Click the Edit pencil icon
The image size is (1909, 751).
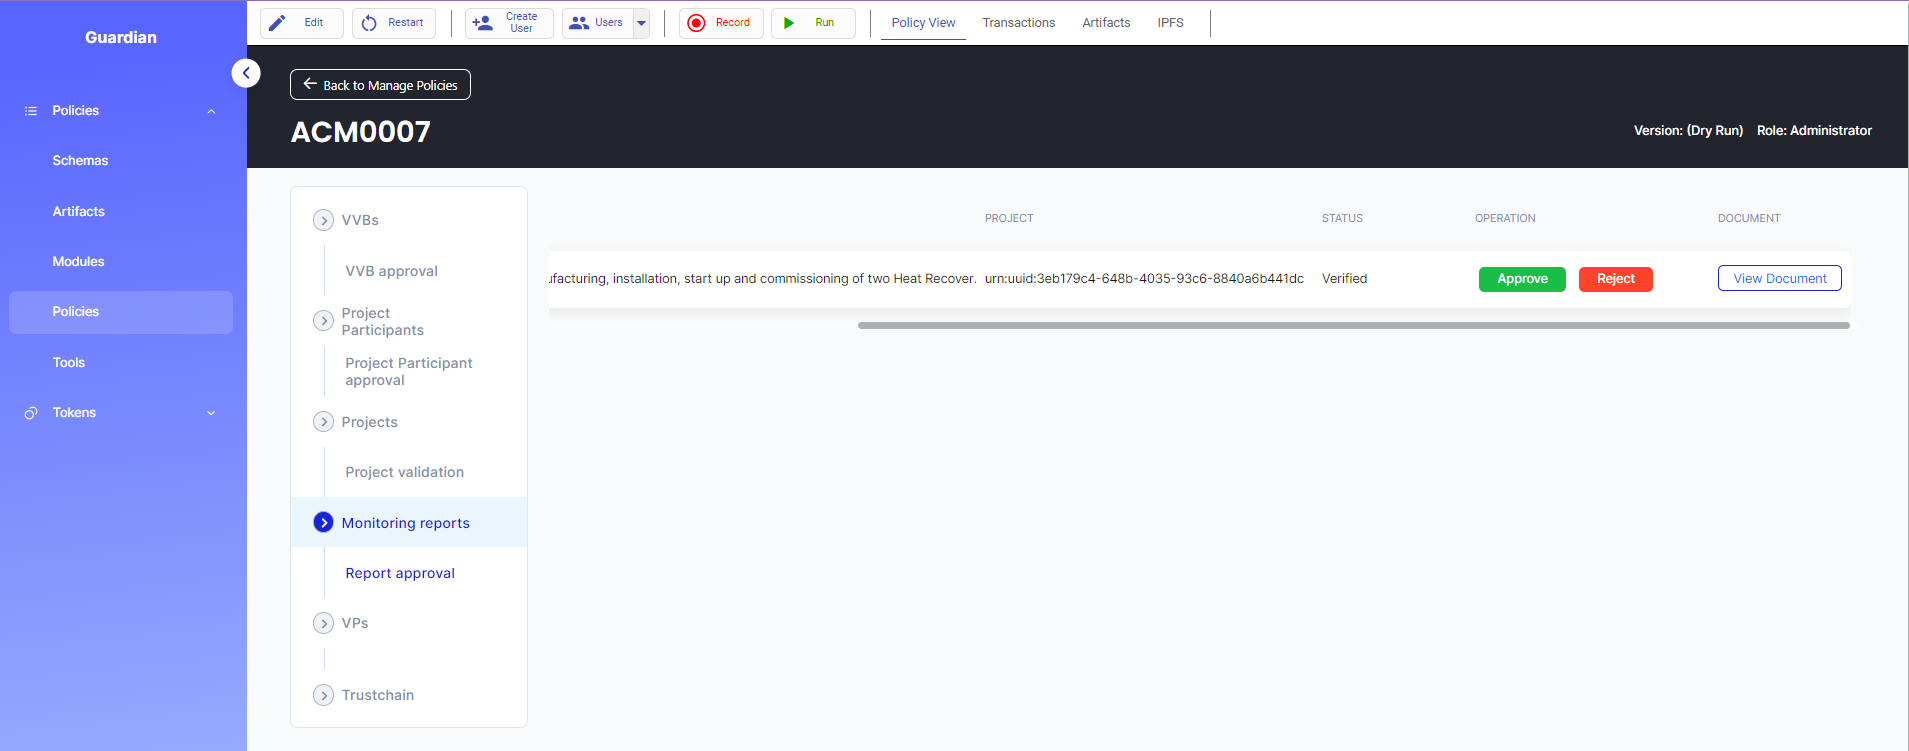click(277, 23)
